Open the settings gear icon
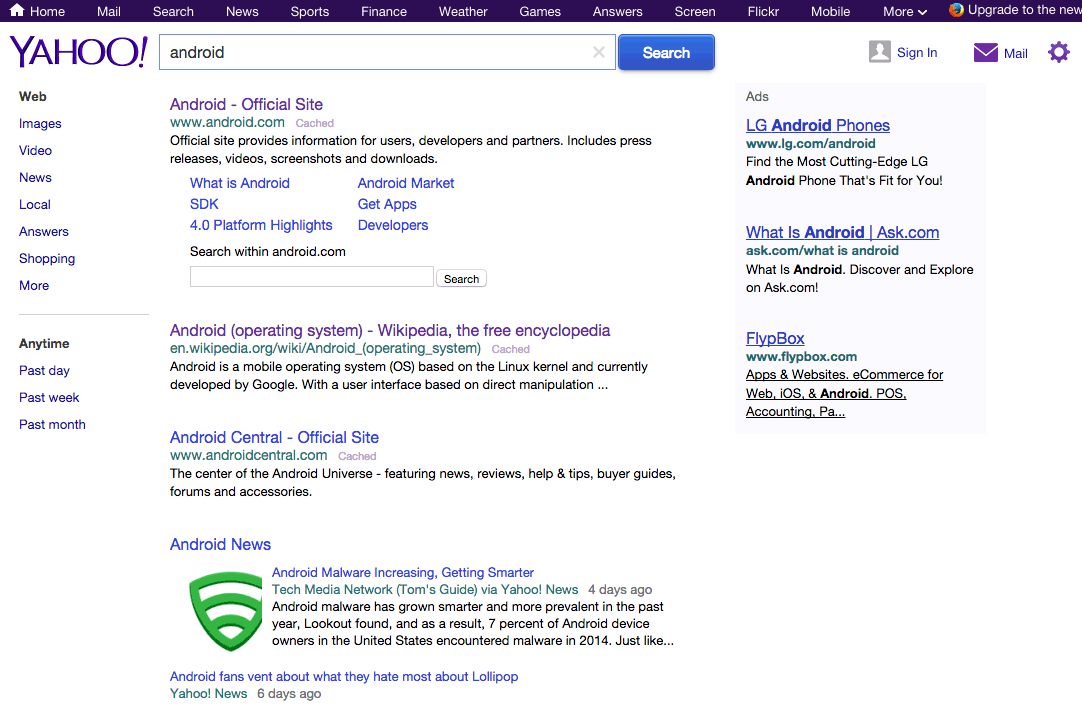Screen dimensions: 1082x708 coord(1059,52)
